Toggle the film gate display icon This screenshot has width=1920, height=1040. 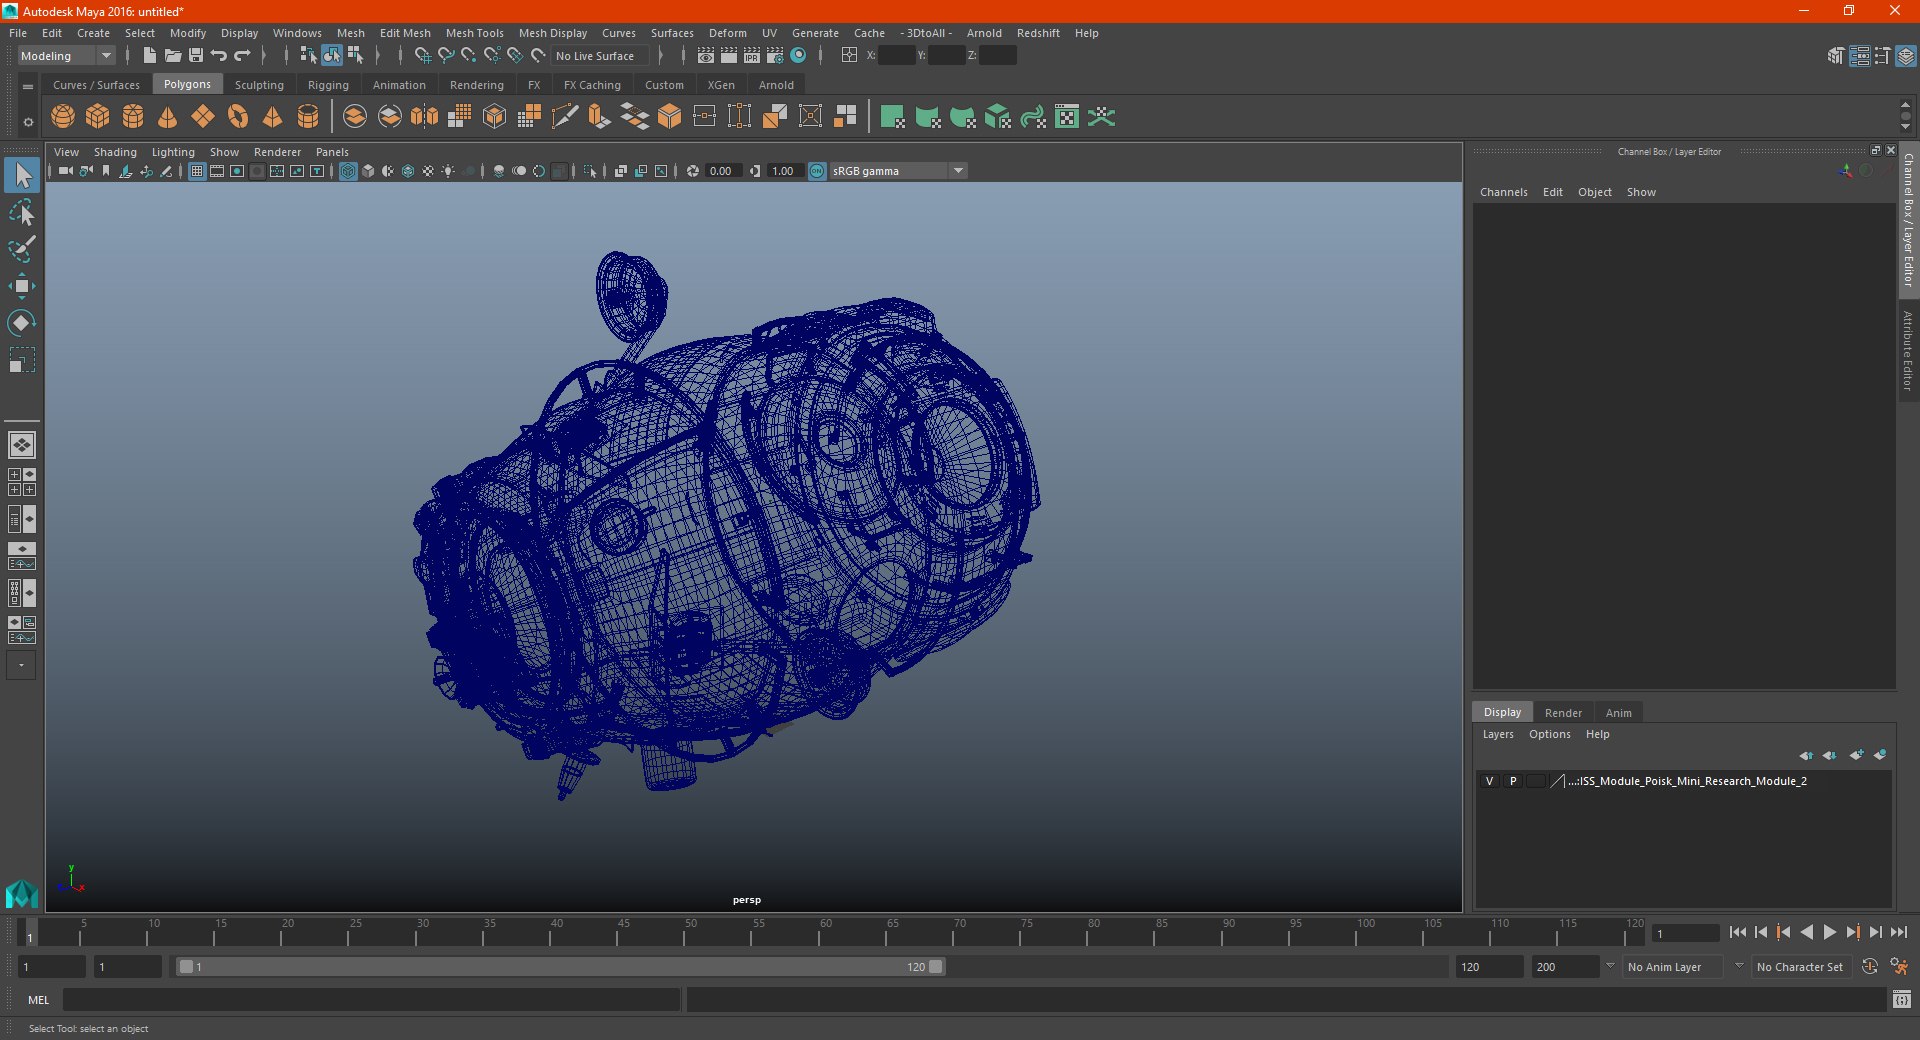click(217, 171)
